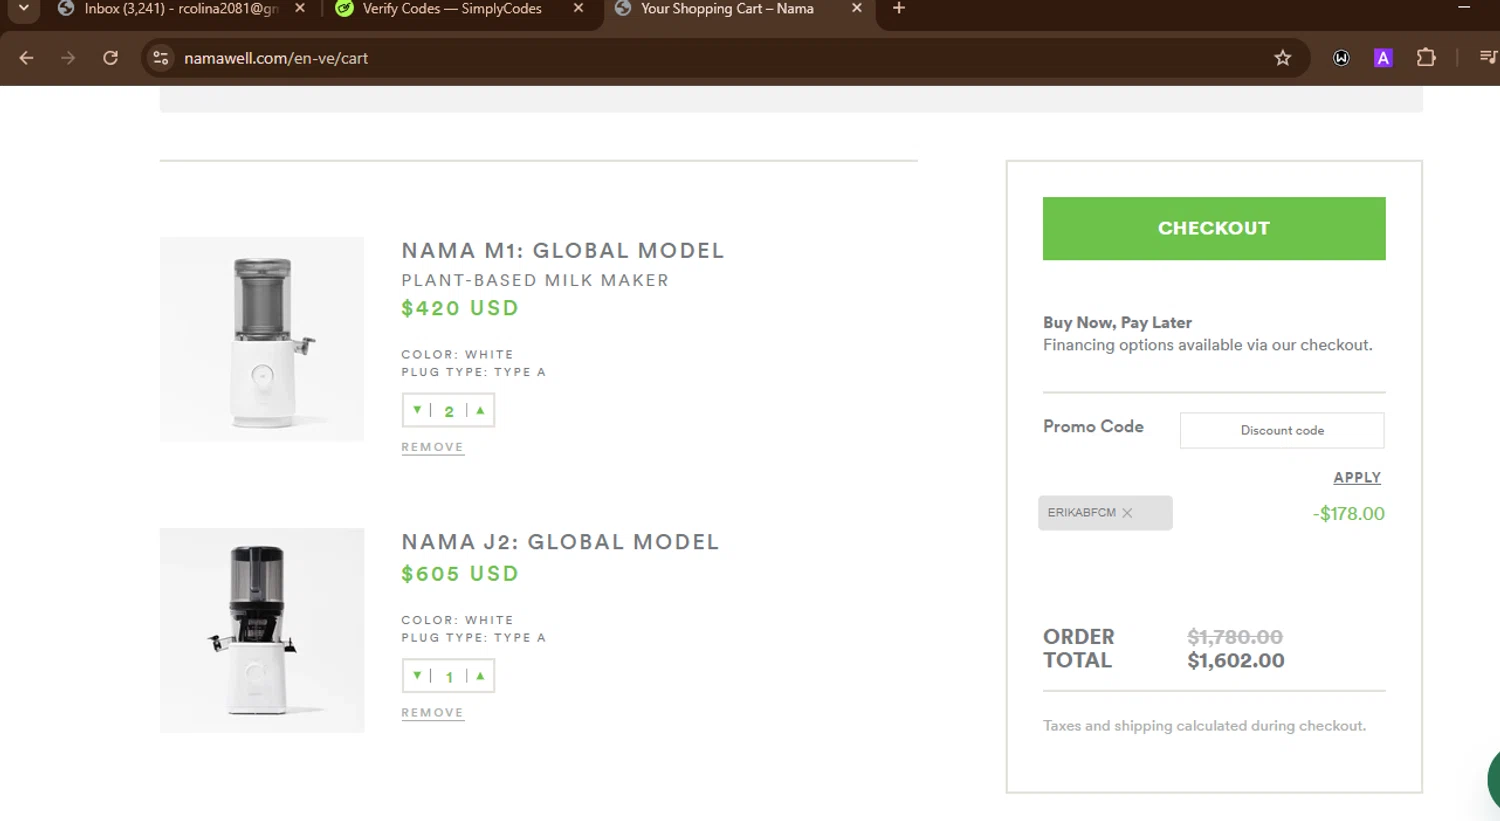This screenshot has height=821, width=1500.
Task: Remove Nama M1 from the cart
Action: coord(432,447)
